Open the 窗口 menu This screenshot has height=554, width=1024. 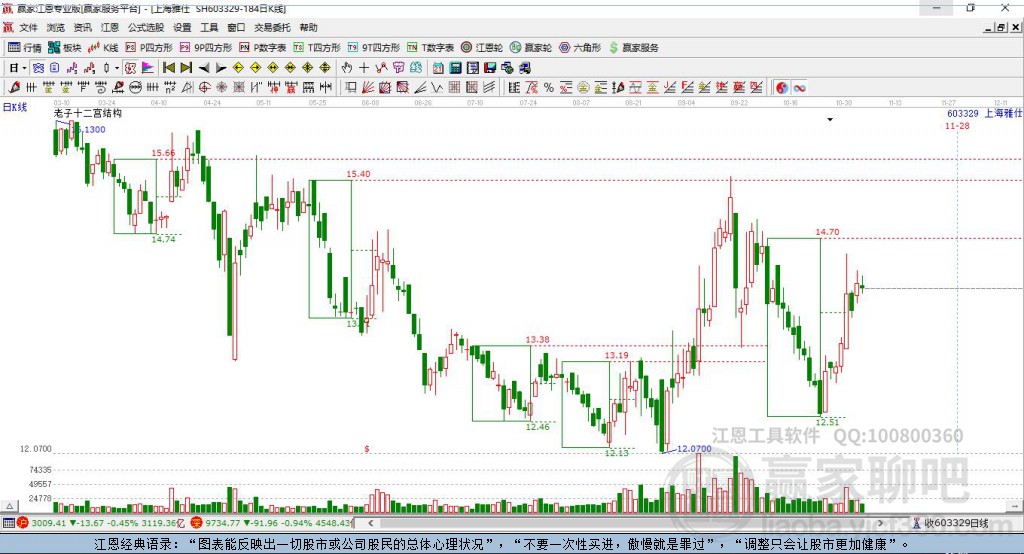[x=236, y=27]
